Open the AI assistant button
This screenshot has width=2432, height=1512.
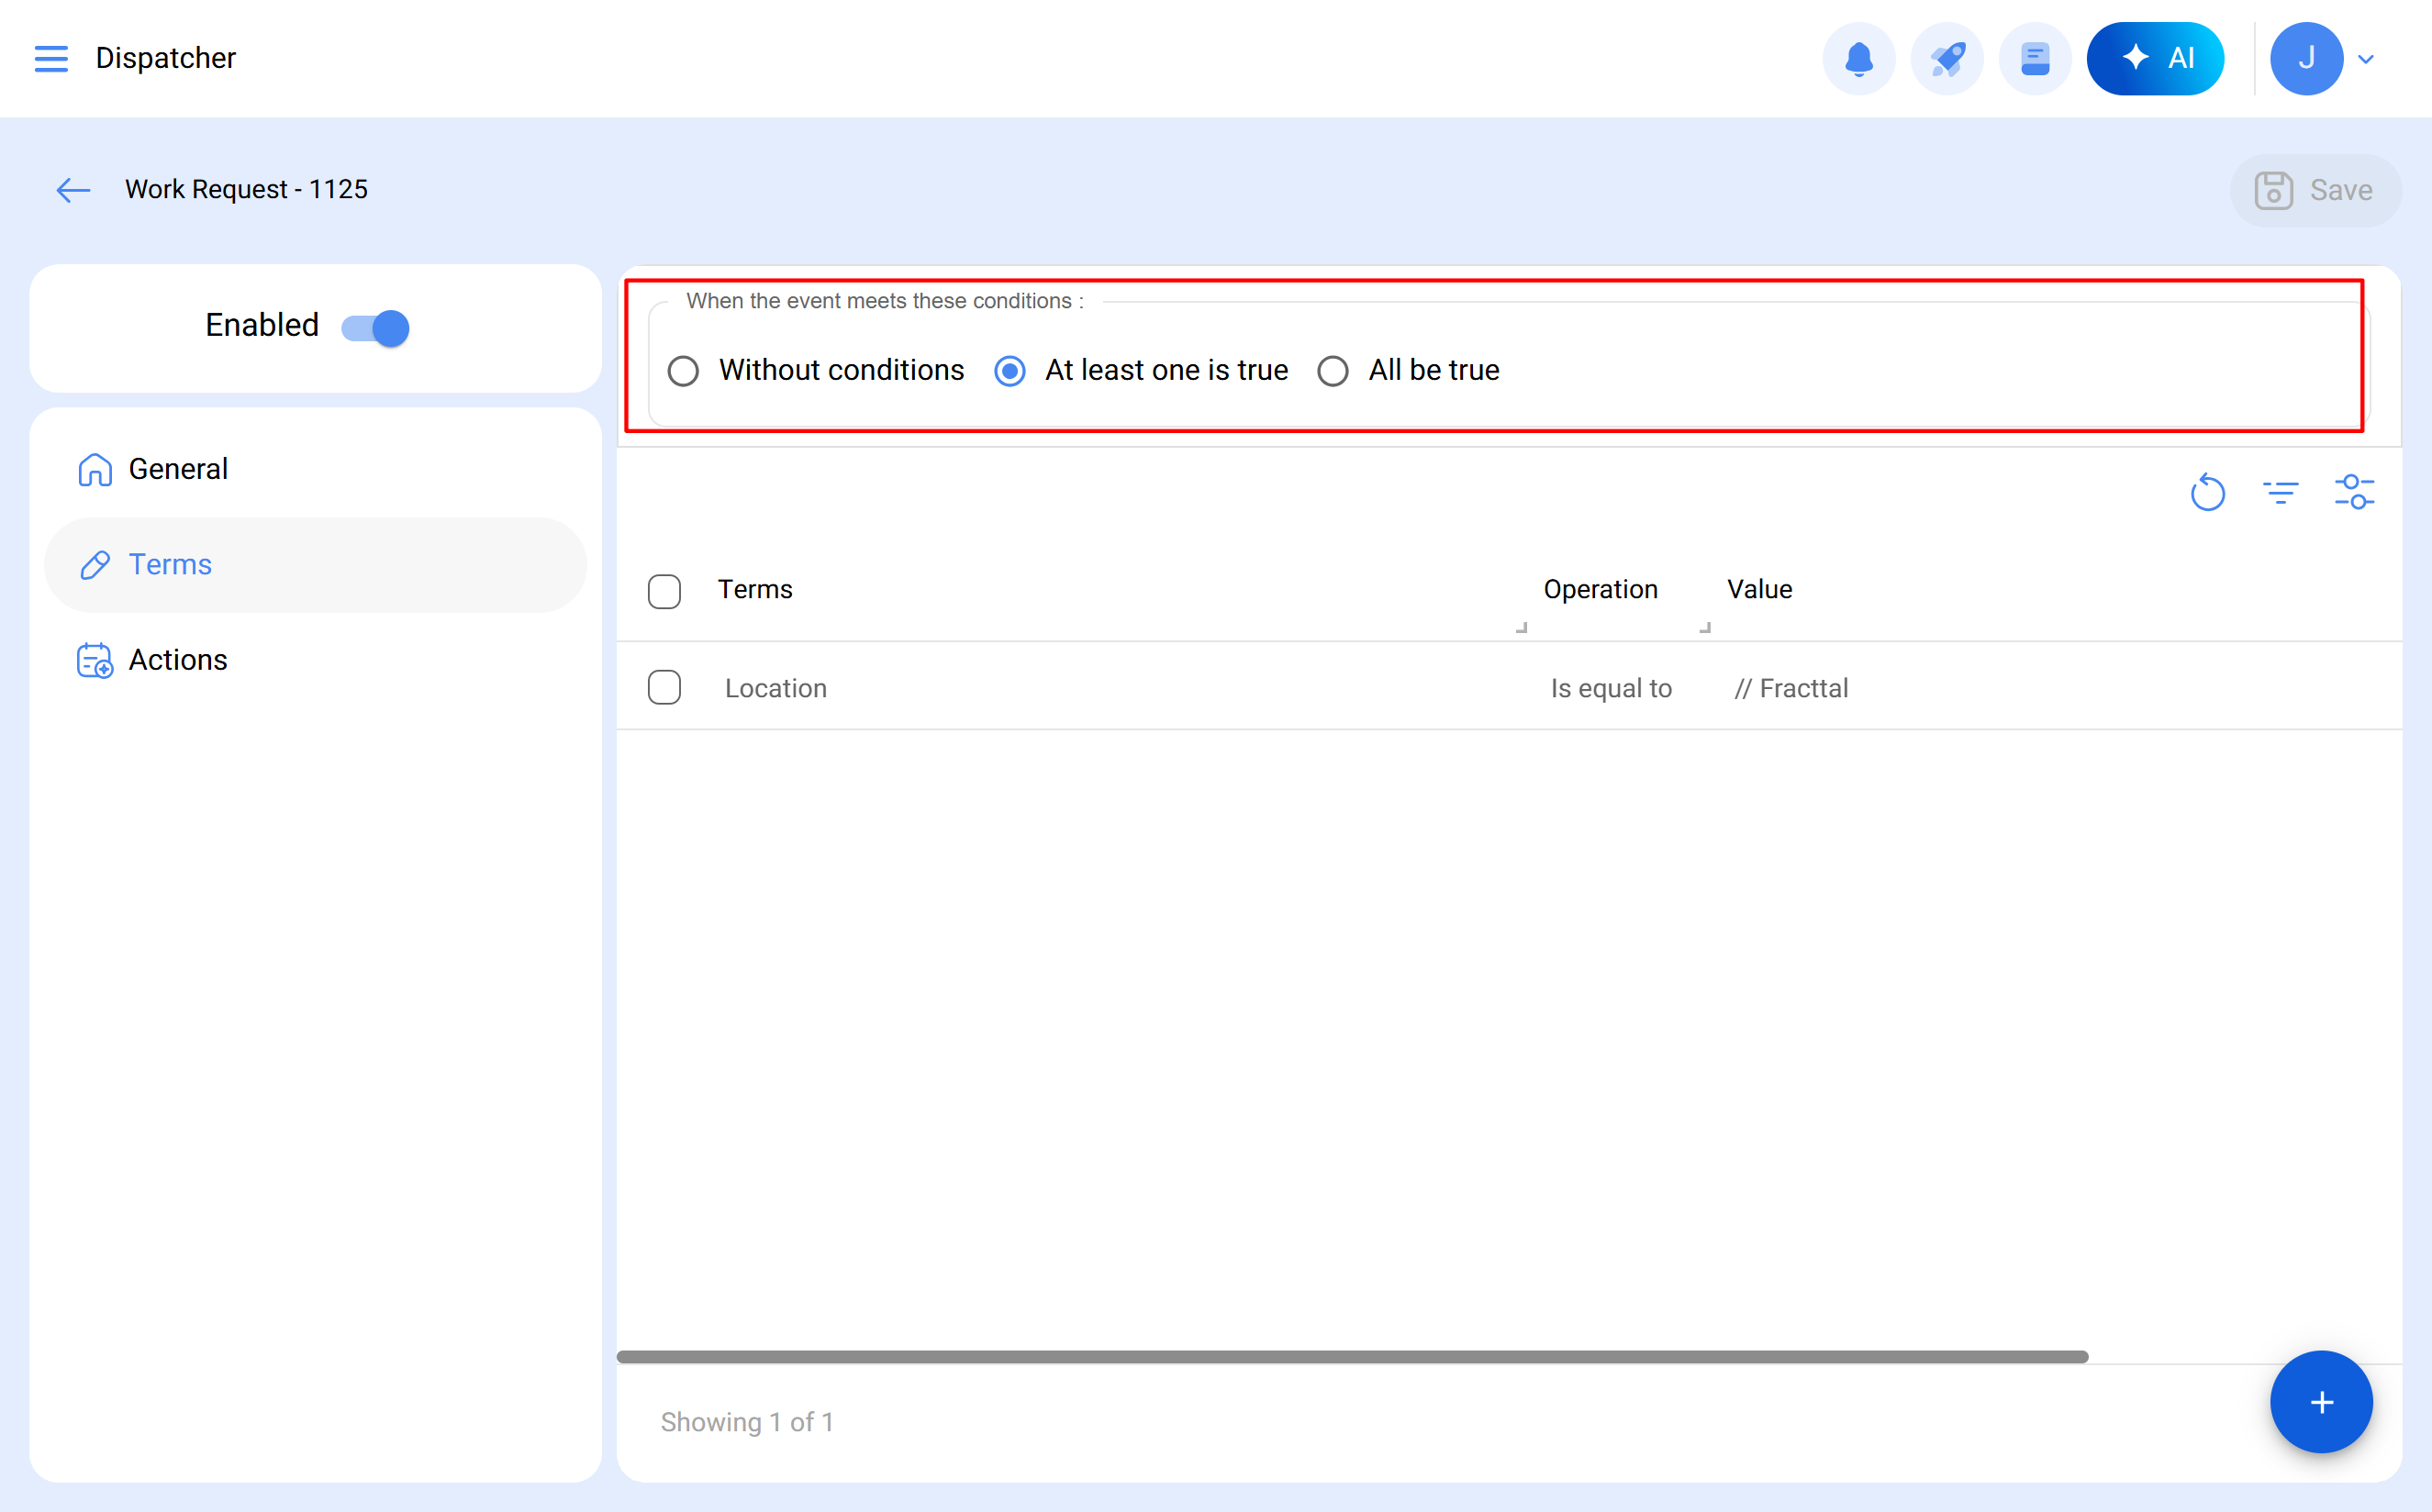click(2155, 58)
